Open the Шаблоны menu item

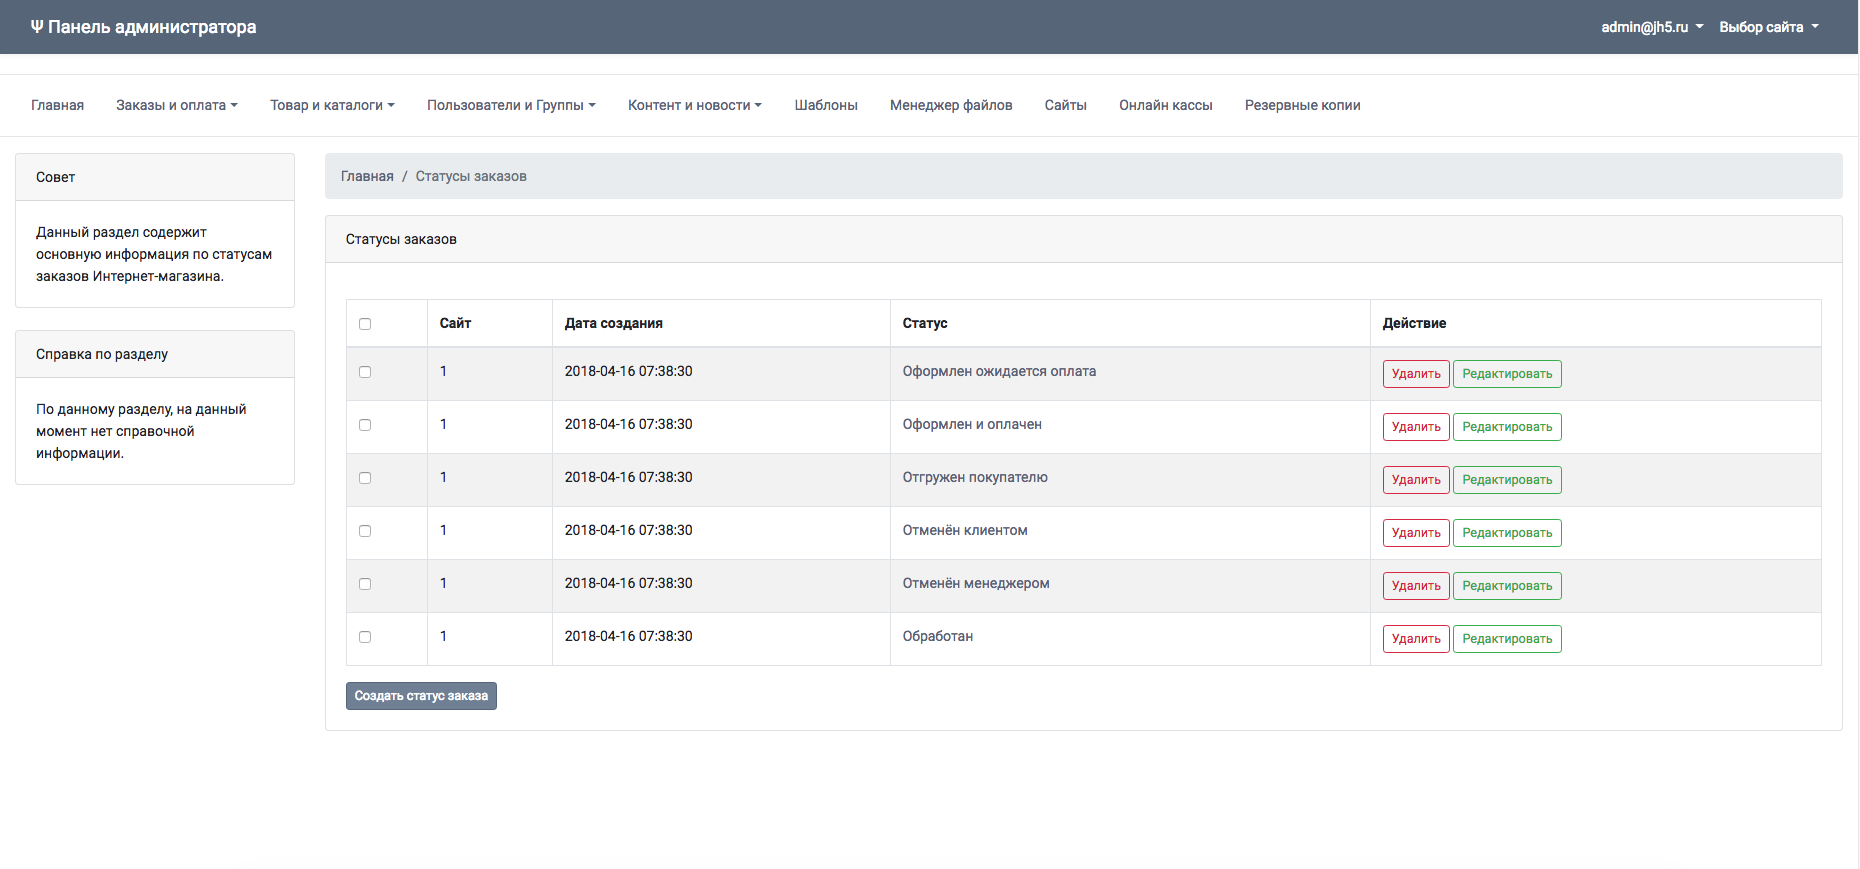click(826, 105)
